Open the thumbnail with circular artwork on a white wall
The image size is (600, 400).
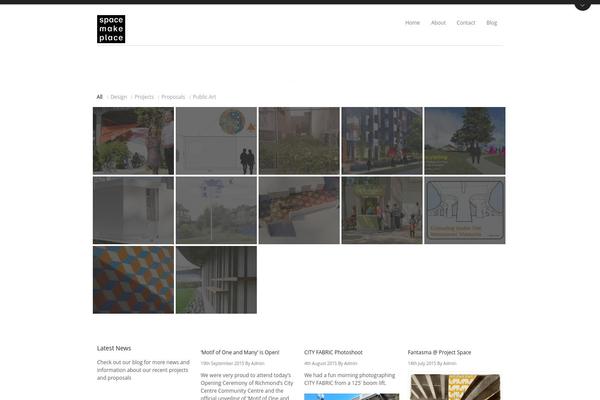click(216, 141)
